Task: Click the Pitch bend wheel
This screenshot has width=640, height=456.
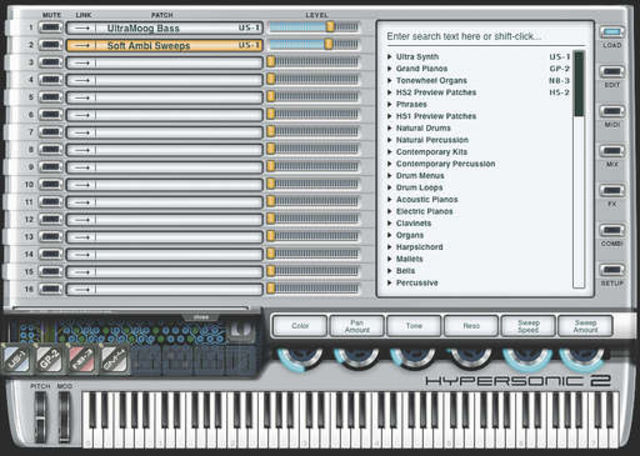Action: point(40,418)
